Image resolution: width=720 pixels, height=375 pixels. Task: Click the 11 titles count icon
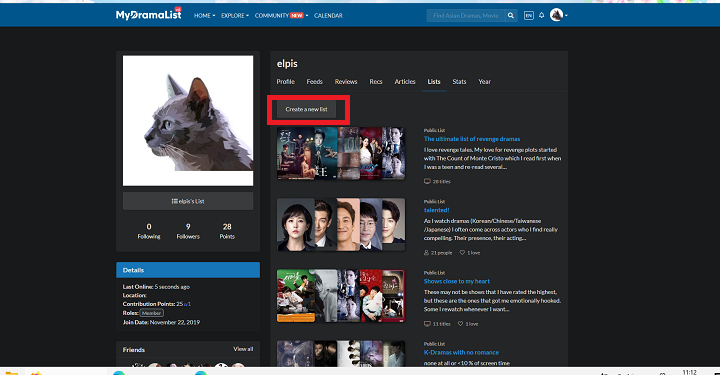(427, 324)
